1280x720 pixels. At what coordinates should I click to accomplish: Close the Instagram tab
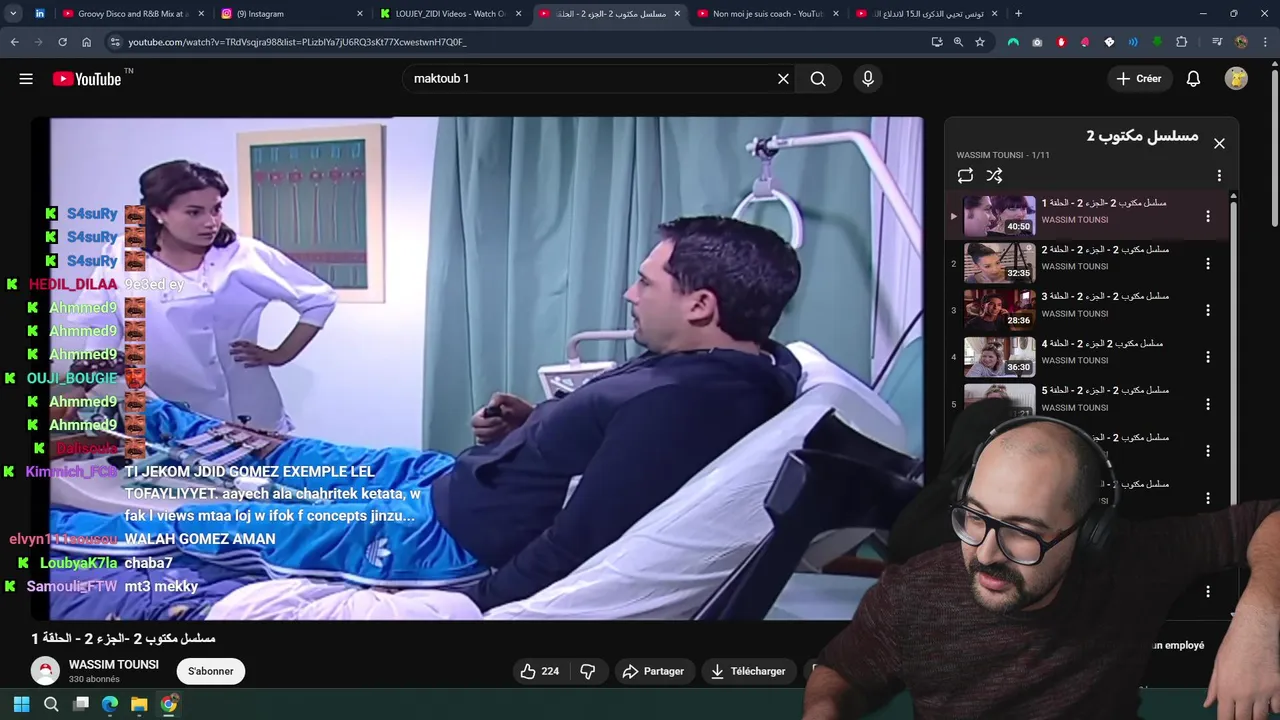click(x=360, y=14)
